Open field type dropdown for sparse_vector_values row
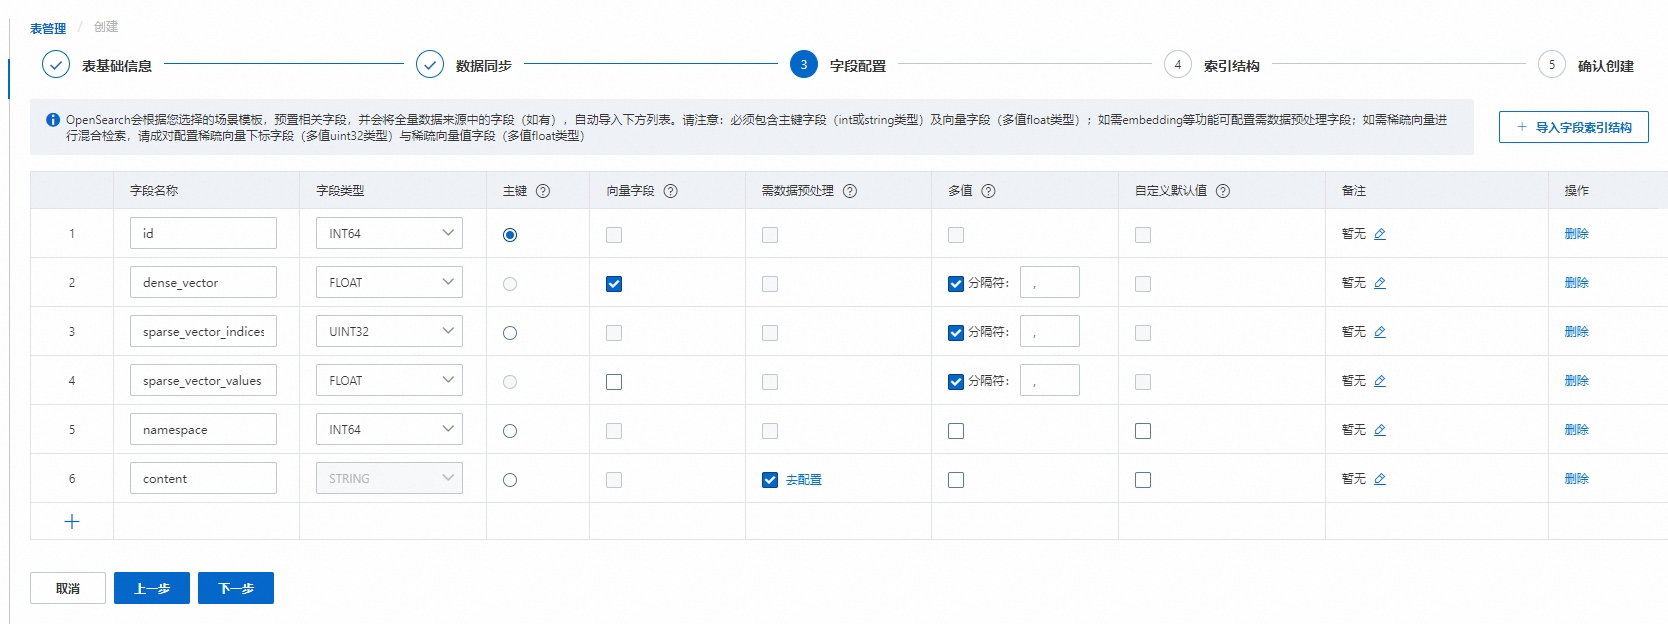 click(x=389, y=380)
